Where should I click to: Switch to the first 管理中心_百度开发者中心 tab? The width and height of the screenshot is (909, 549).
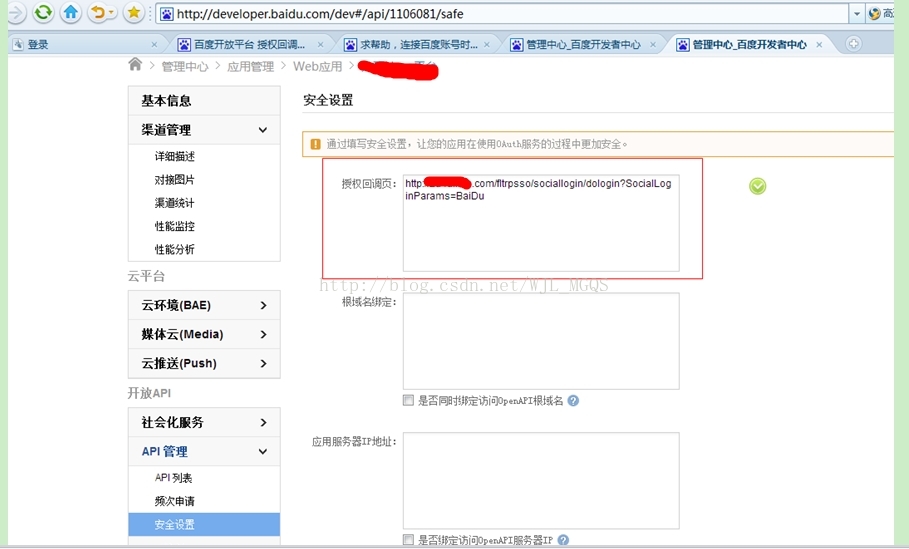pos(583,44)
